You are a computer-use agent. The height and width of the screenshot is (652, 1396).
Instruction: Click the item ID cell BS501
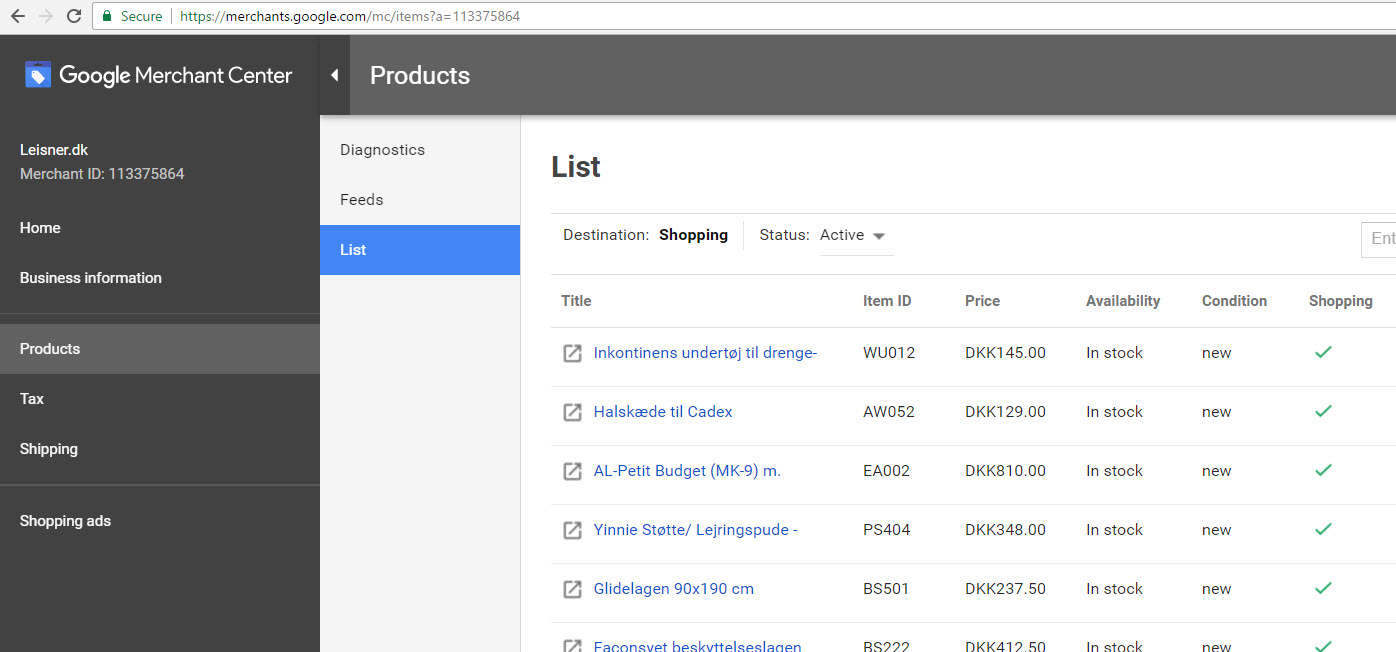[886, 589]
